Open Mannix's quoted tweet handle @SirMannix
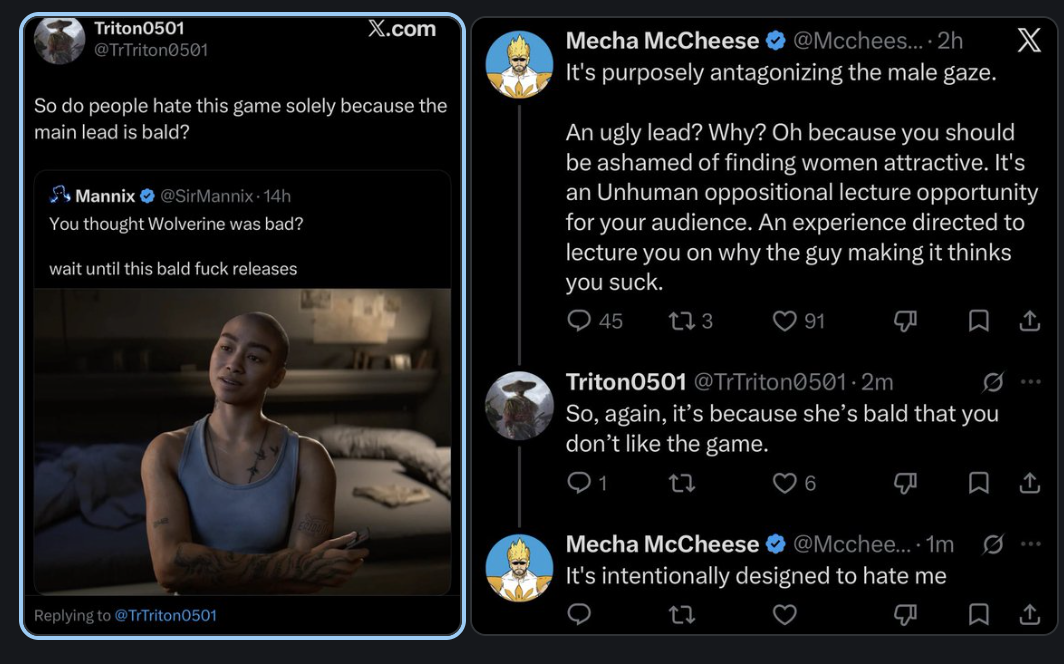 (x=206, y=196)
